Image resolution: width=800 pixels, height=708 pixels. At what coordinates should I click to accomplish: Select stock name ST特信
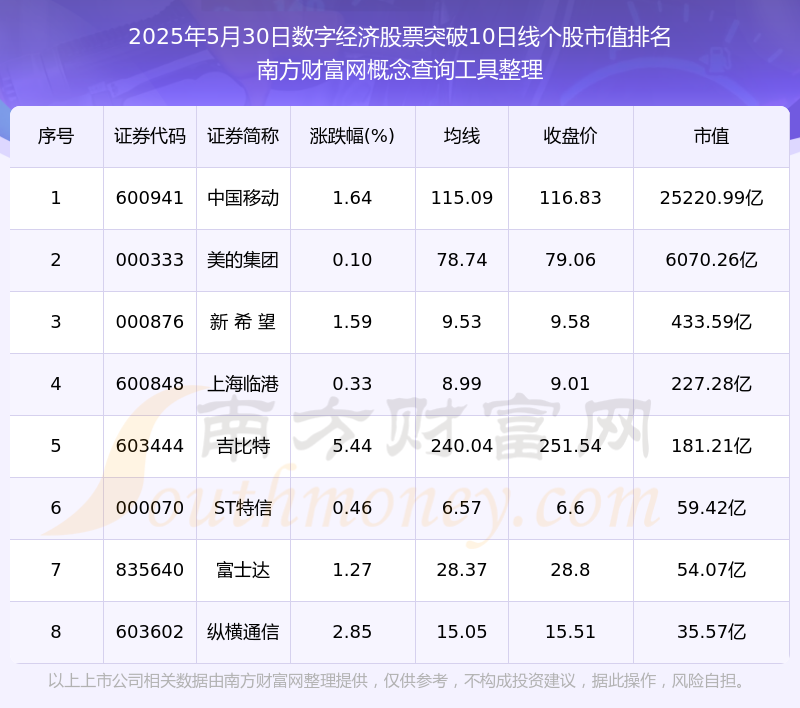point(243,508)
